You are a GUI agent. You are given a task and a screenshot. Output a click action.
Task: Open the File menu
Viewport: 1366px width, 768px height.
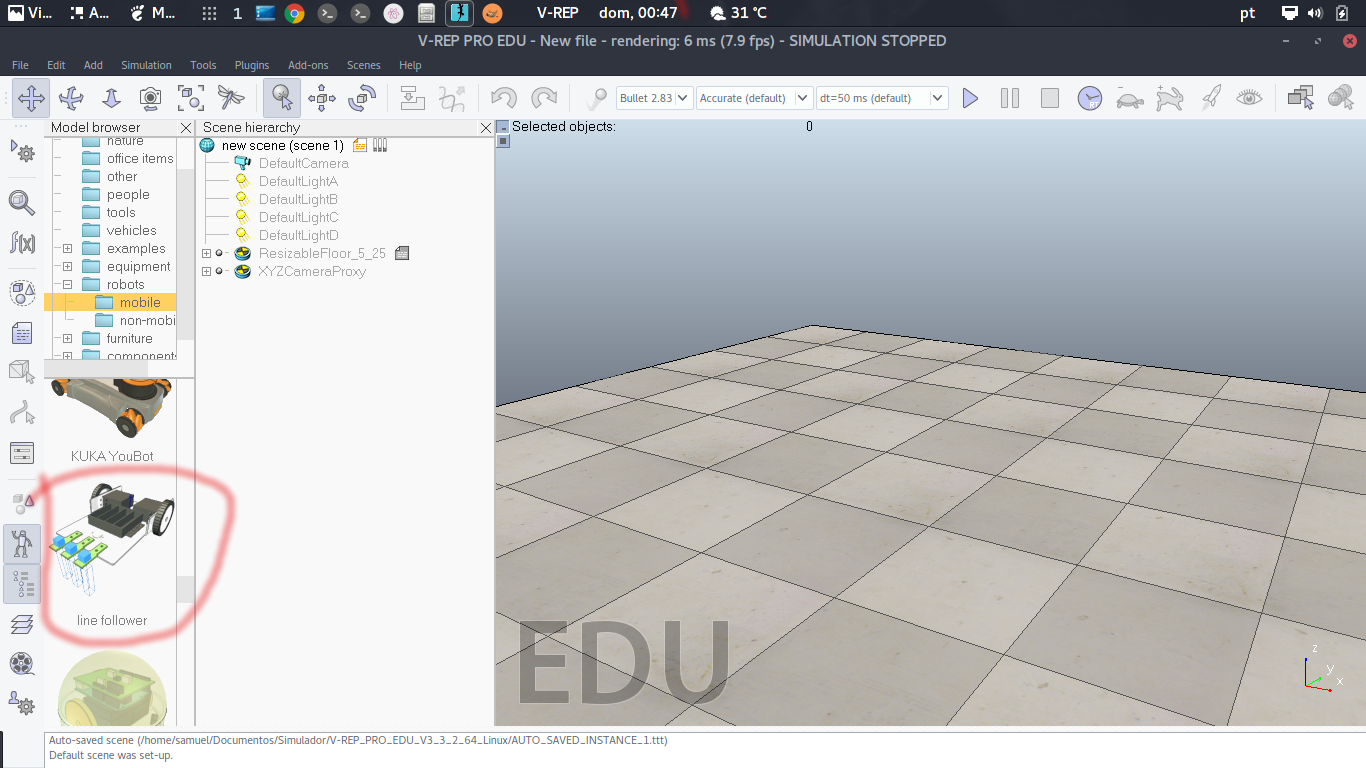20,65
